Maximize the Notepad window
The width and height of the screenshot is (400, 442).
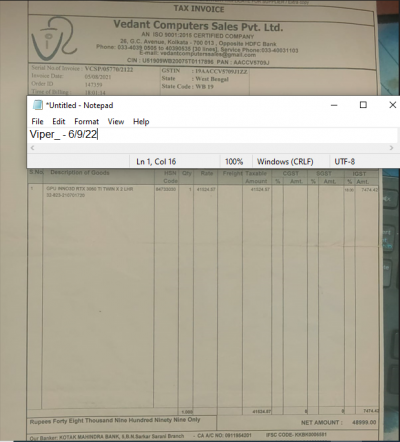coord(363,105)
